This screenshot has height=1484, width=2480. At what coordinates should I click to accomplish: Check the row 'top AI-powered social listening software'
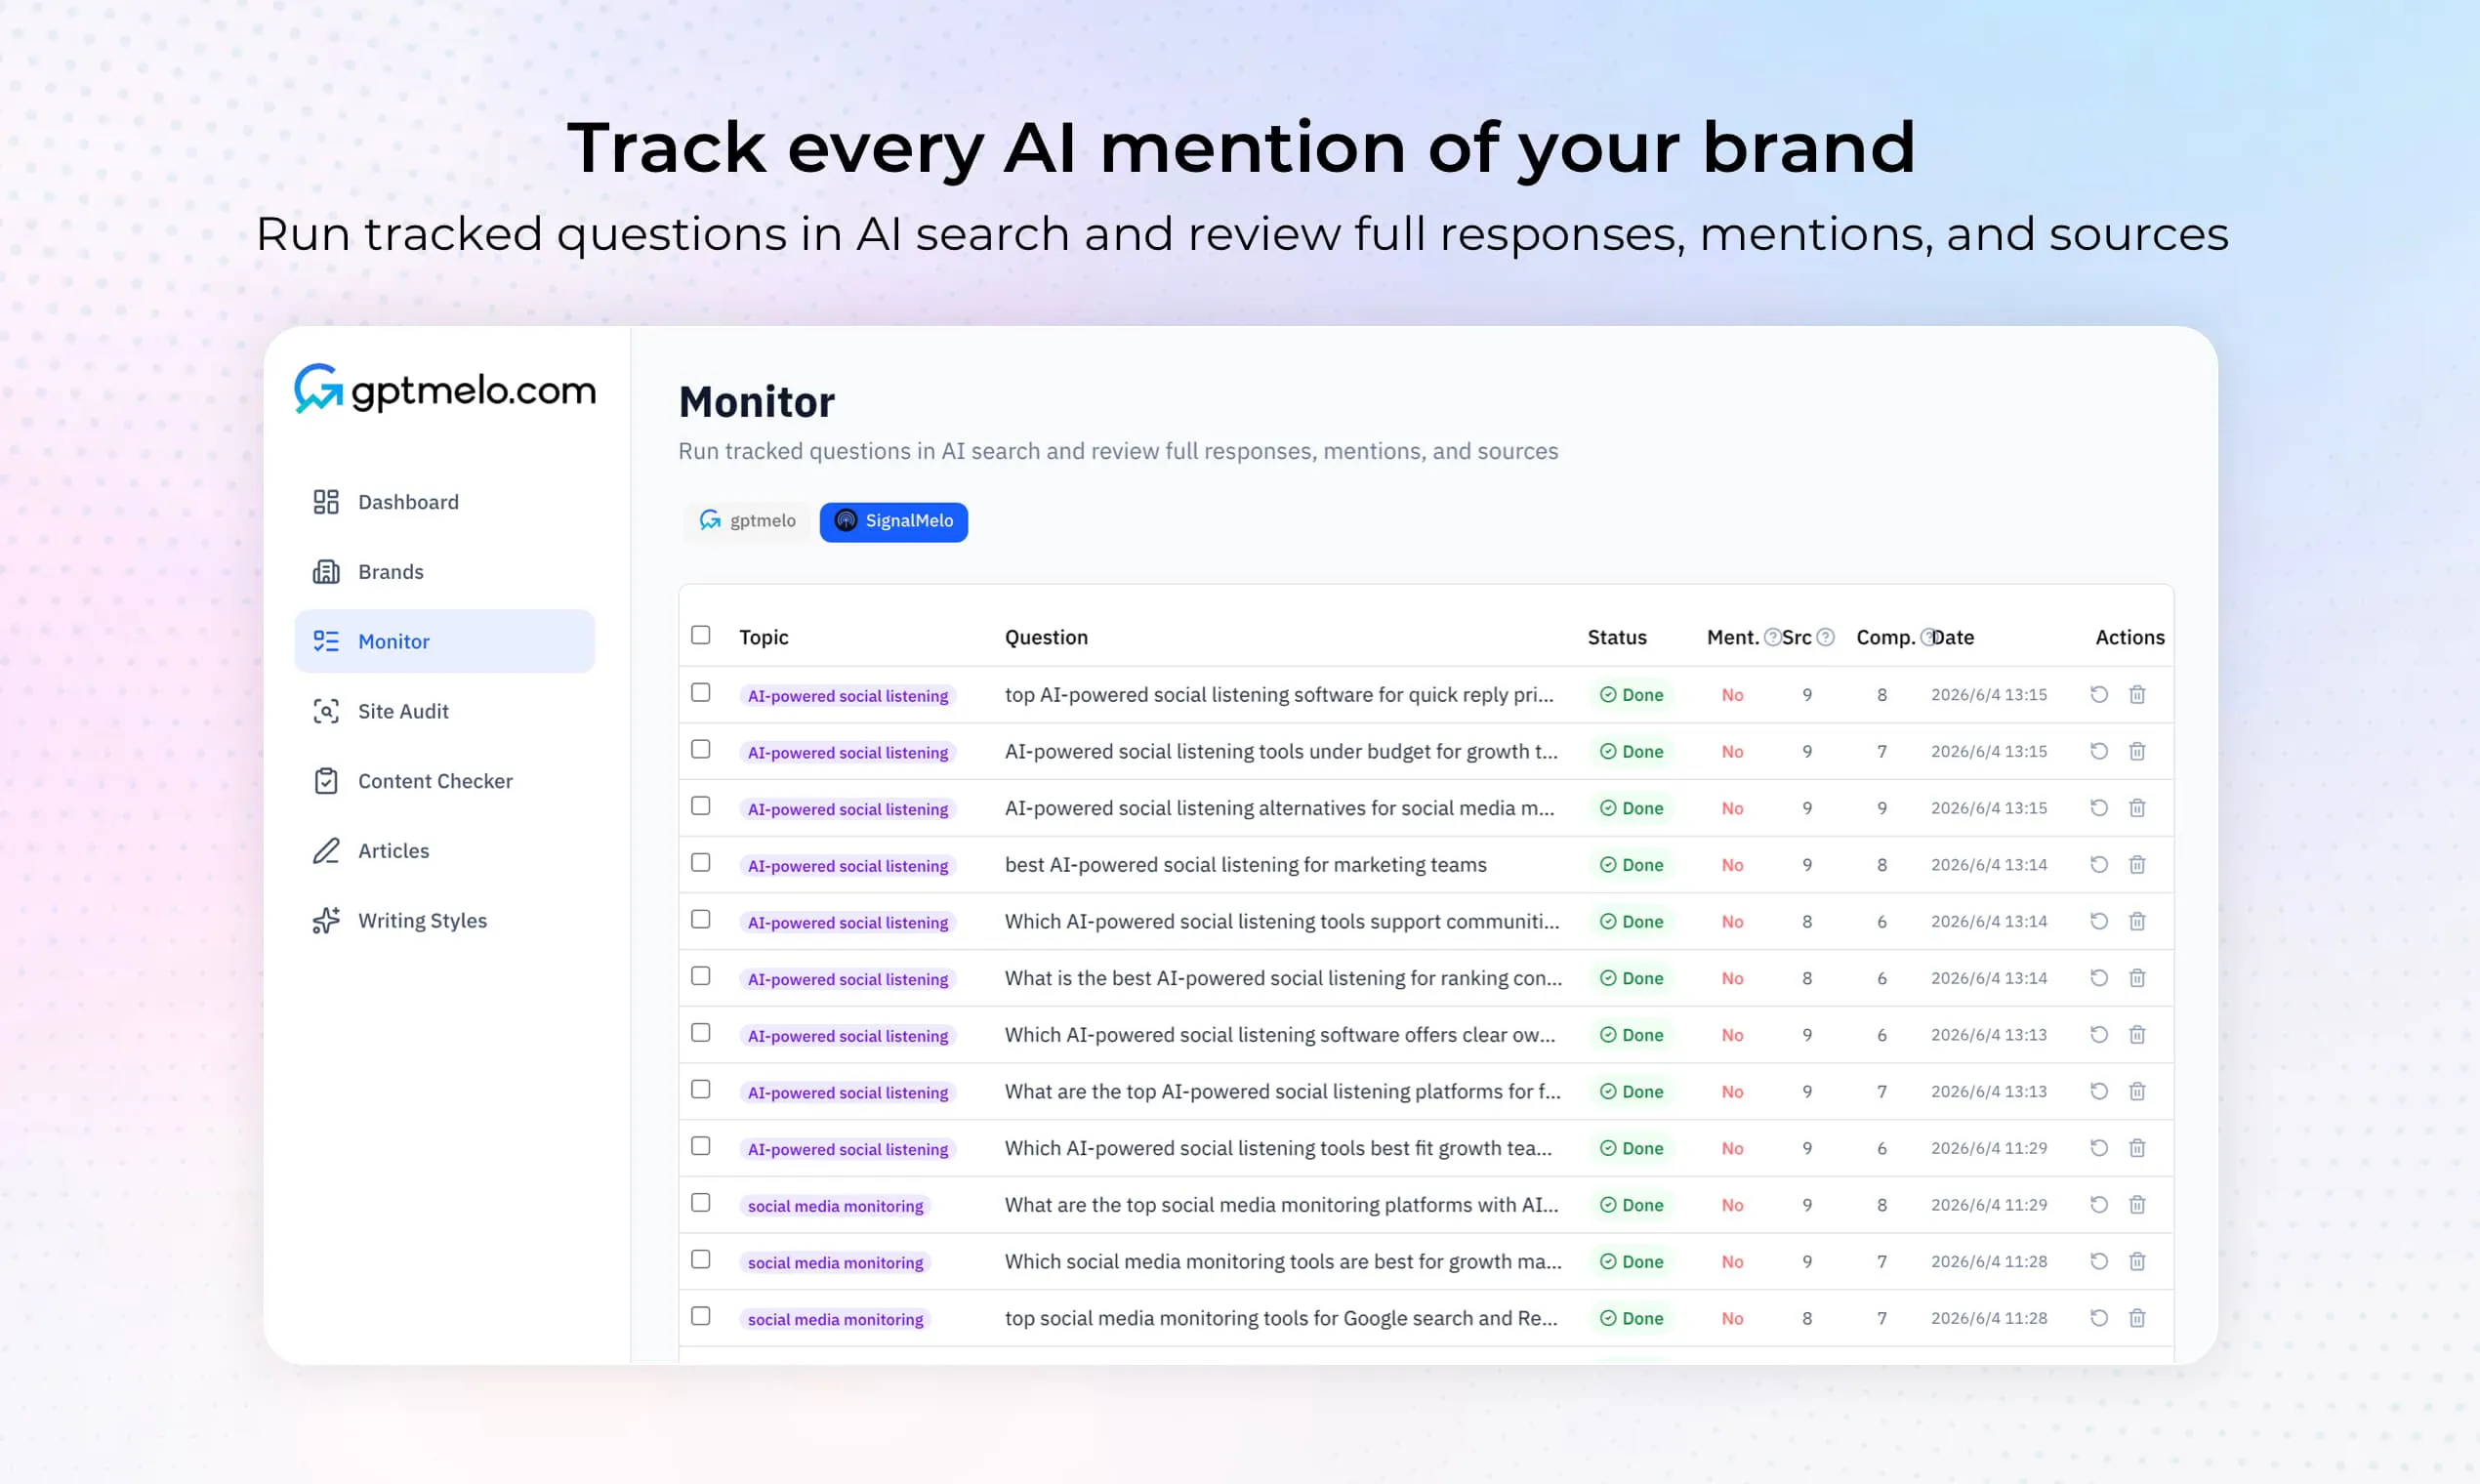point(701,692)
